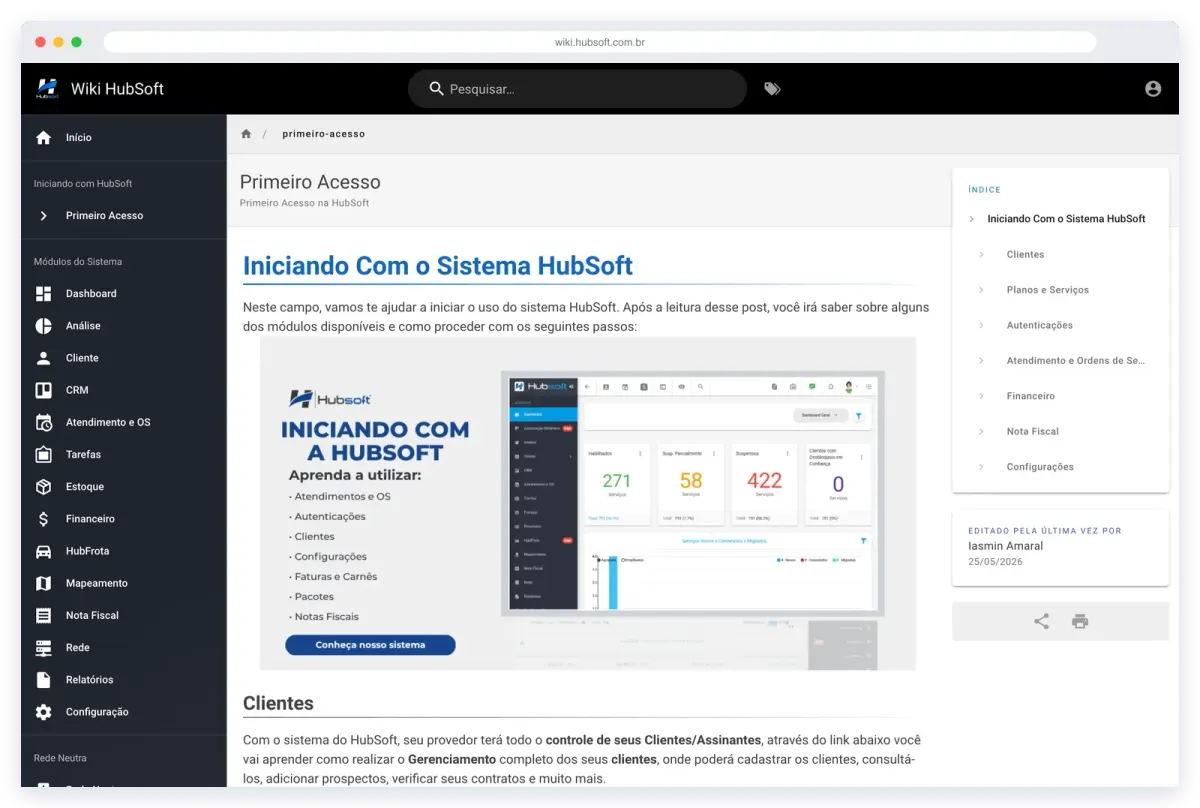
Task: Click the Iniciando com a HubSoft banner image
Action: pyautogui.click(x=588, y=503)
